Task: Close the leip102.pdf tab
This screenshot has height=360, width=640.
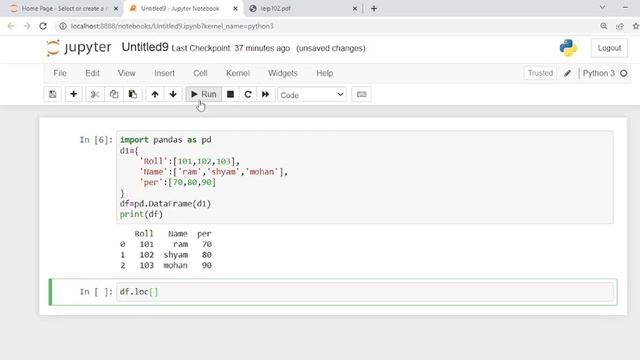Action: pyautogui.click(x=355, y=9)
